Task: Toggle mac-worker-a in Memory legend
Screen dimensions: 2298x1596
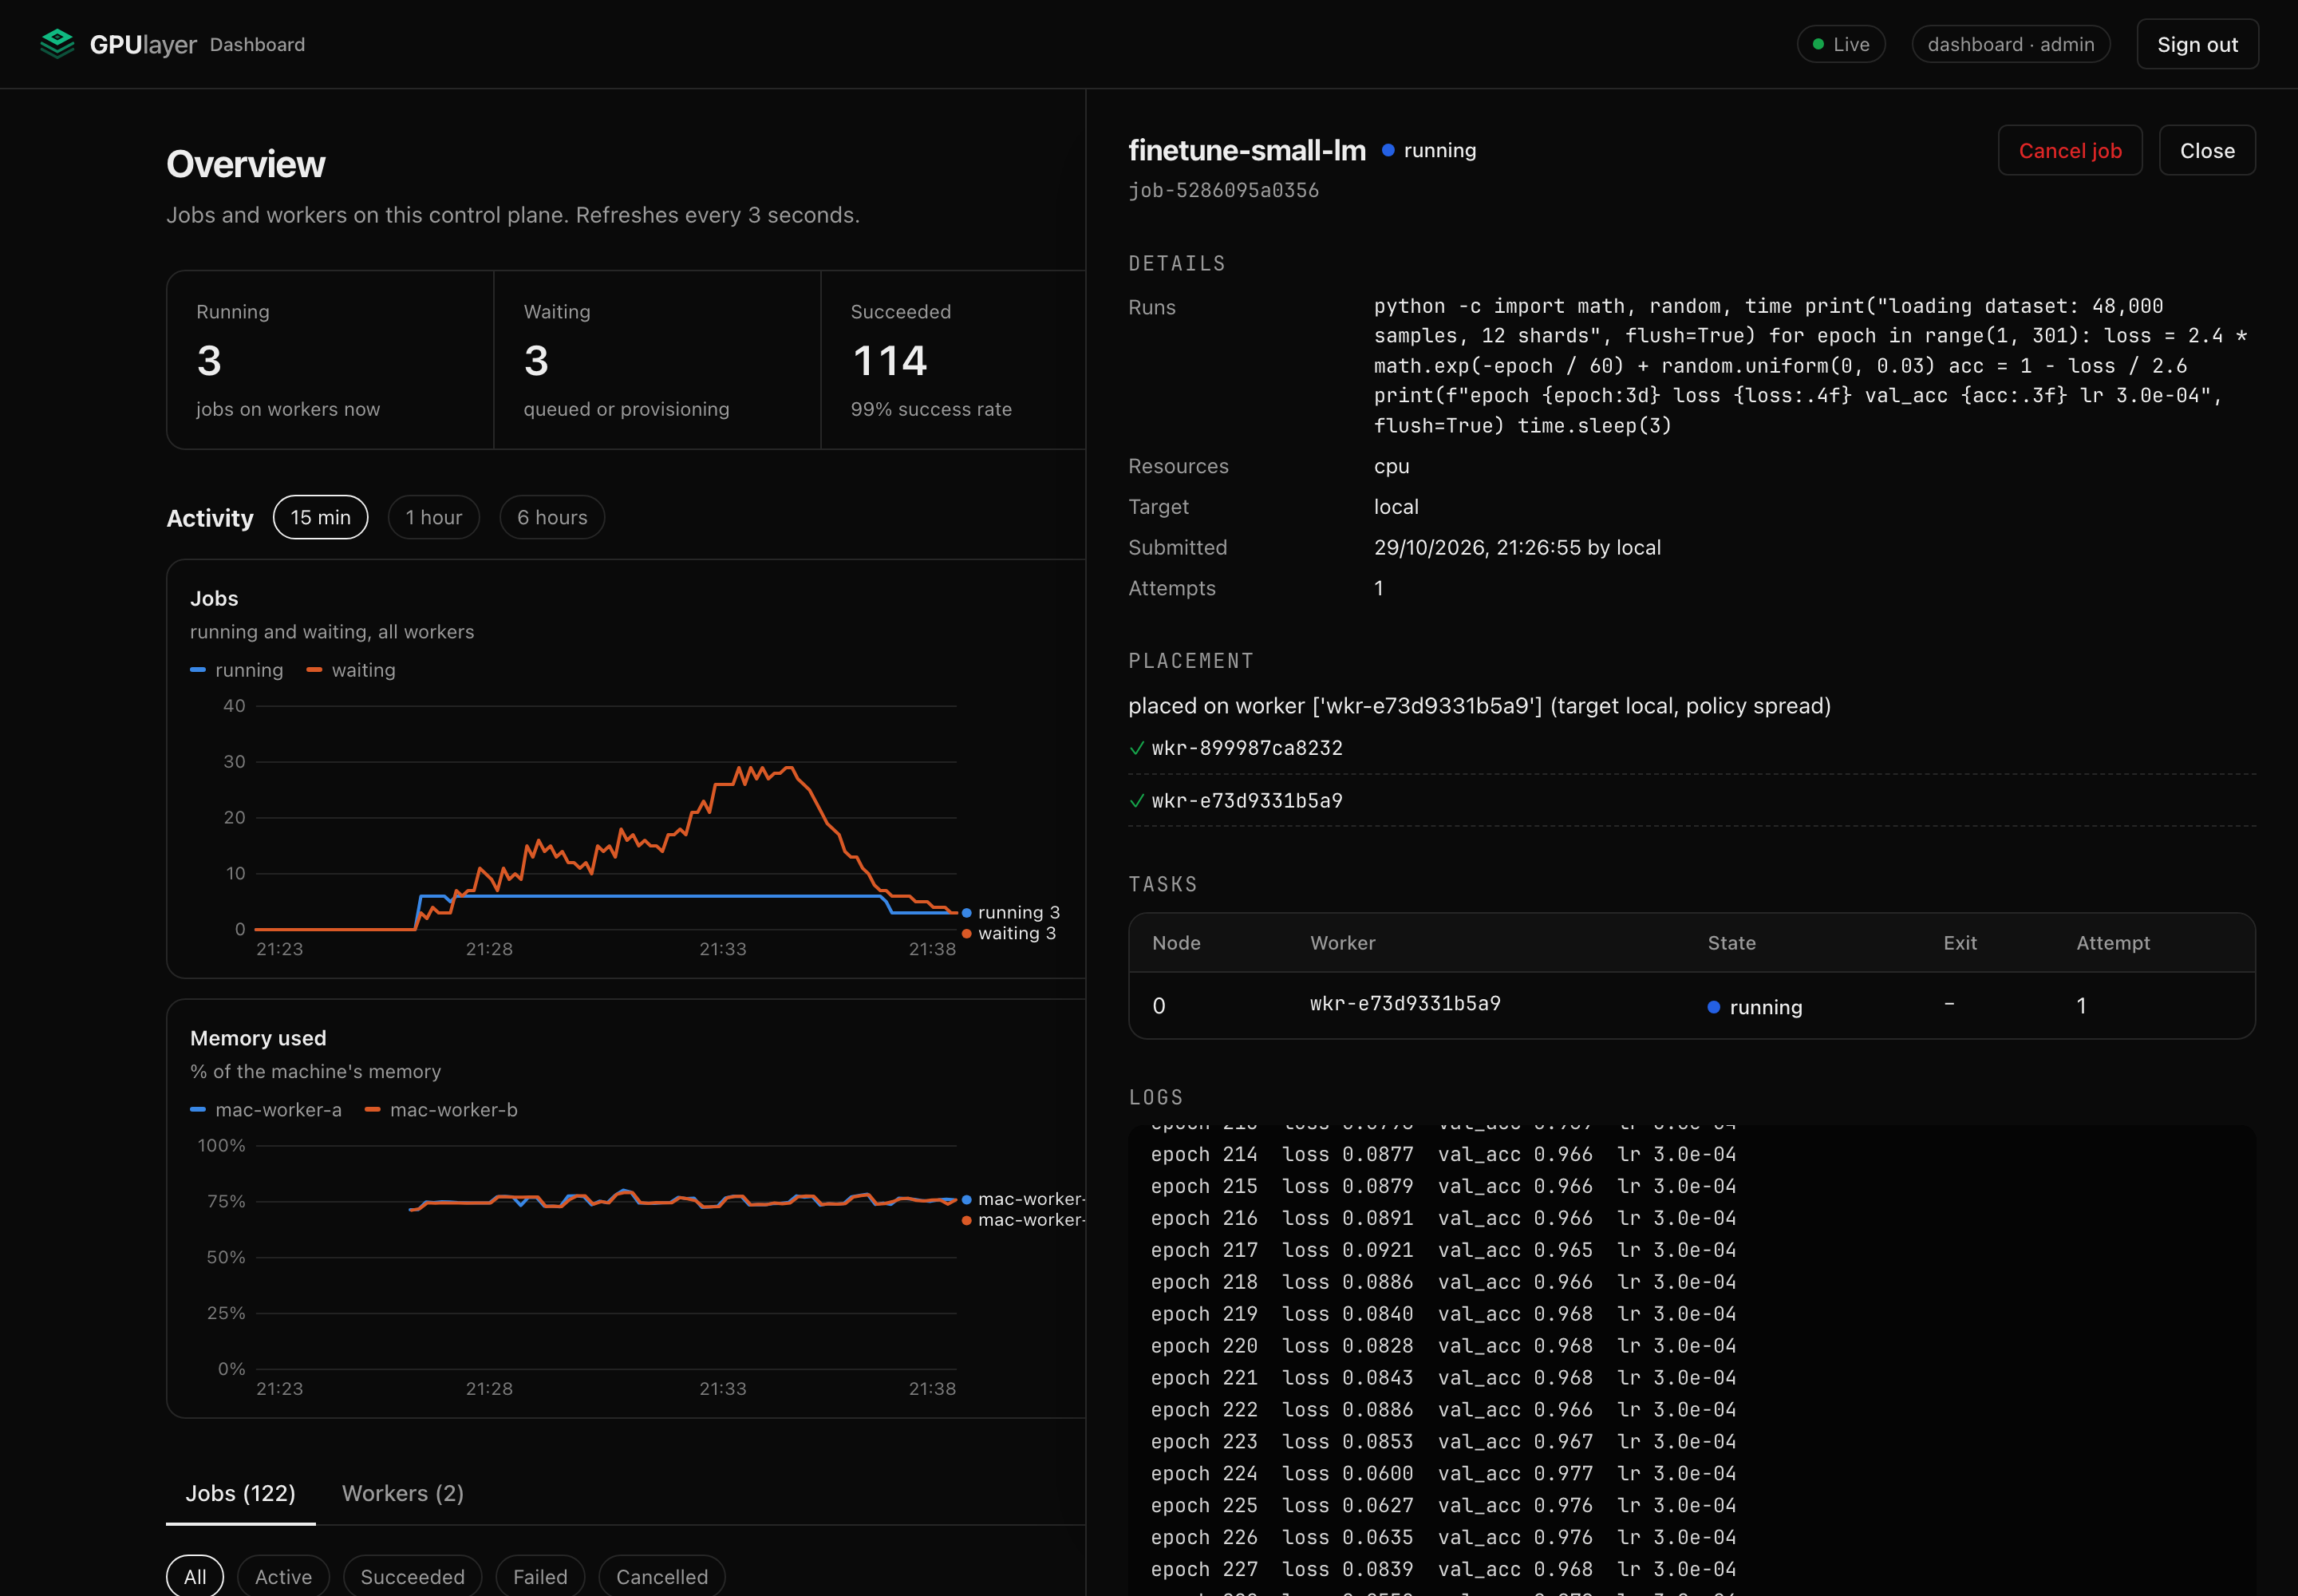Action: point(266,1110)
